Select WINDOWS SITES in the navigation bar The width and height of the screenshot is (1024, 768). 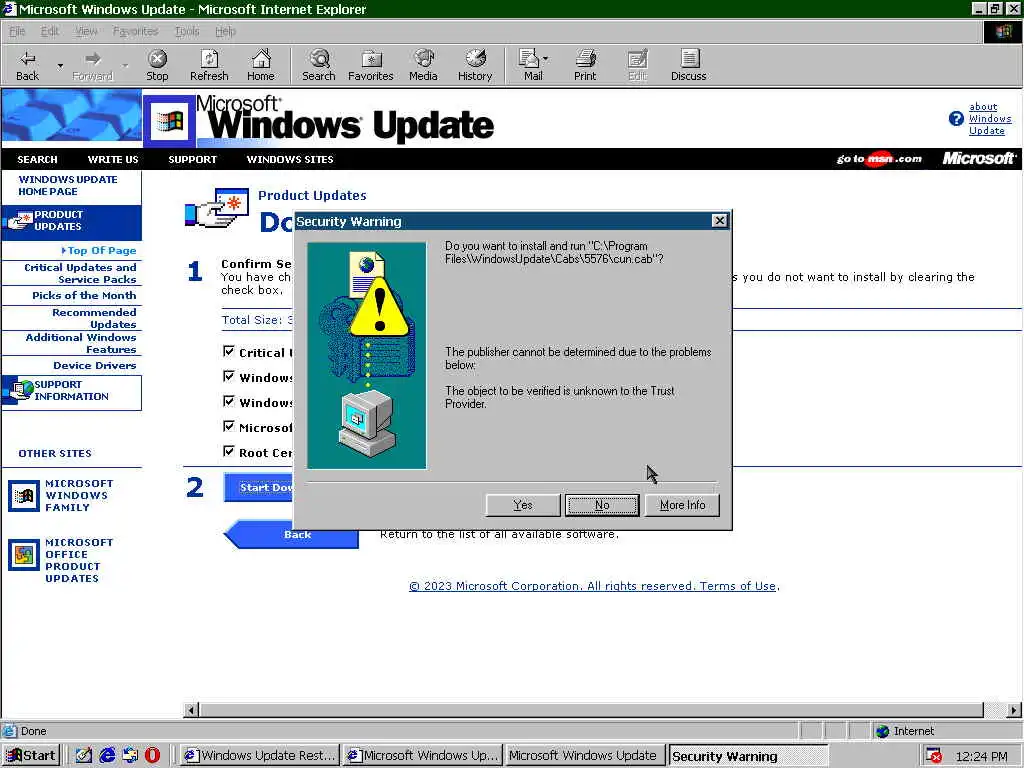tap(290, 159)
